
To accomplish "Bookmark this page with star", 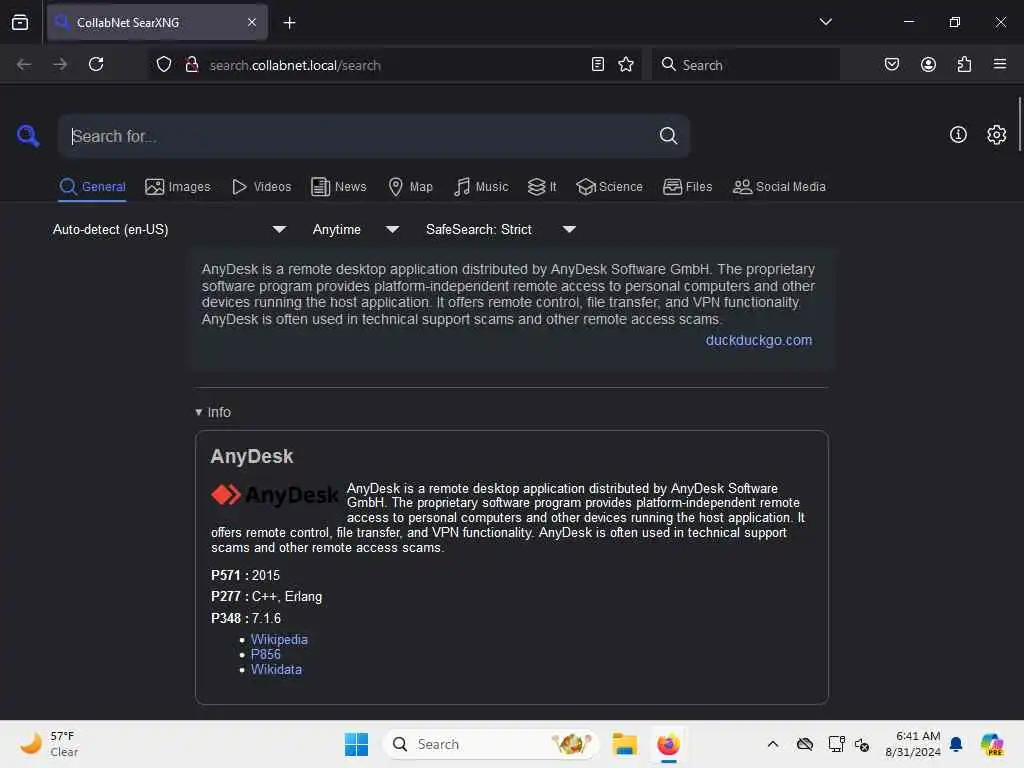I will (x=626, y=64).
